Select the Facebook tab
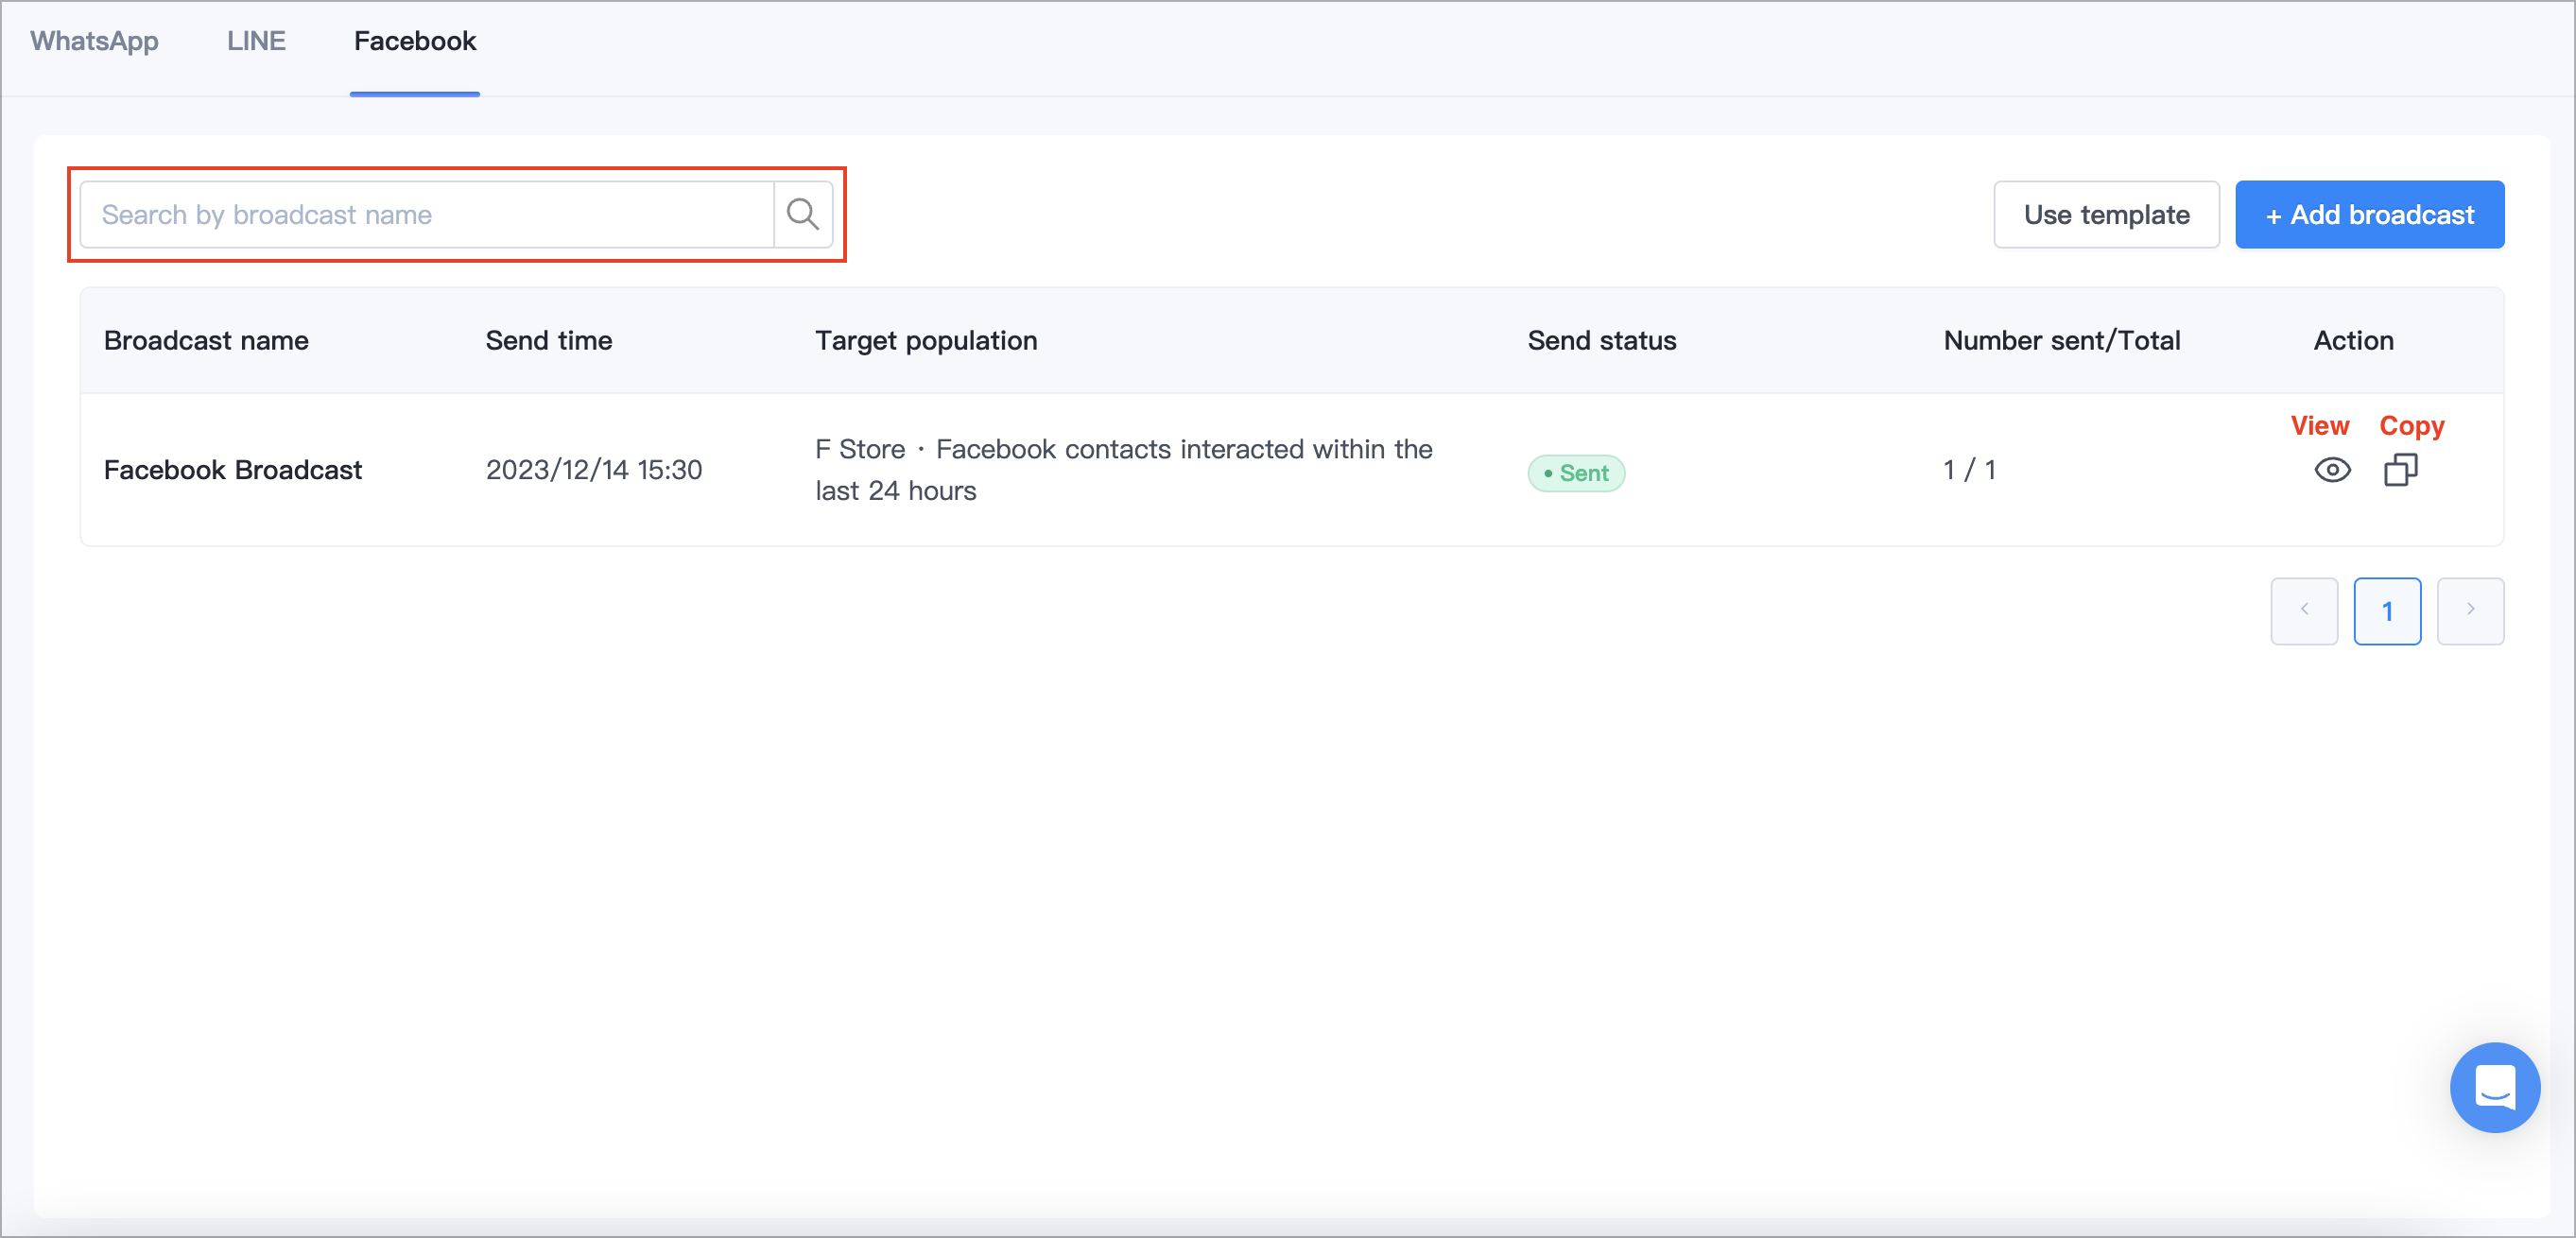The height and width of the screenshot is (1238, 2576). pyautogui.click(x=415, y=41)
